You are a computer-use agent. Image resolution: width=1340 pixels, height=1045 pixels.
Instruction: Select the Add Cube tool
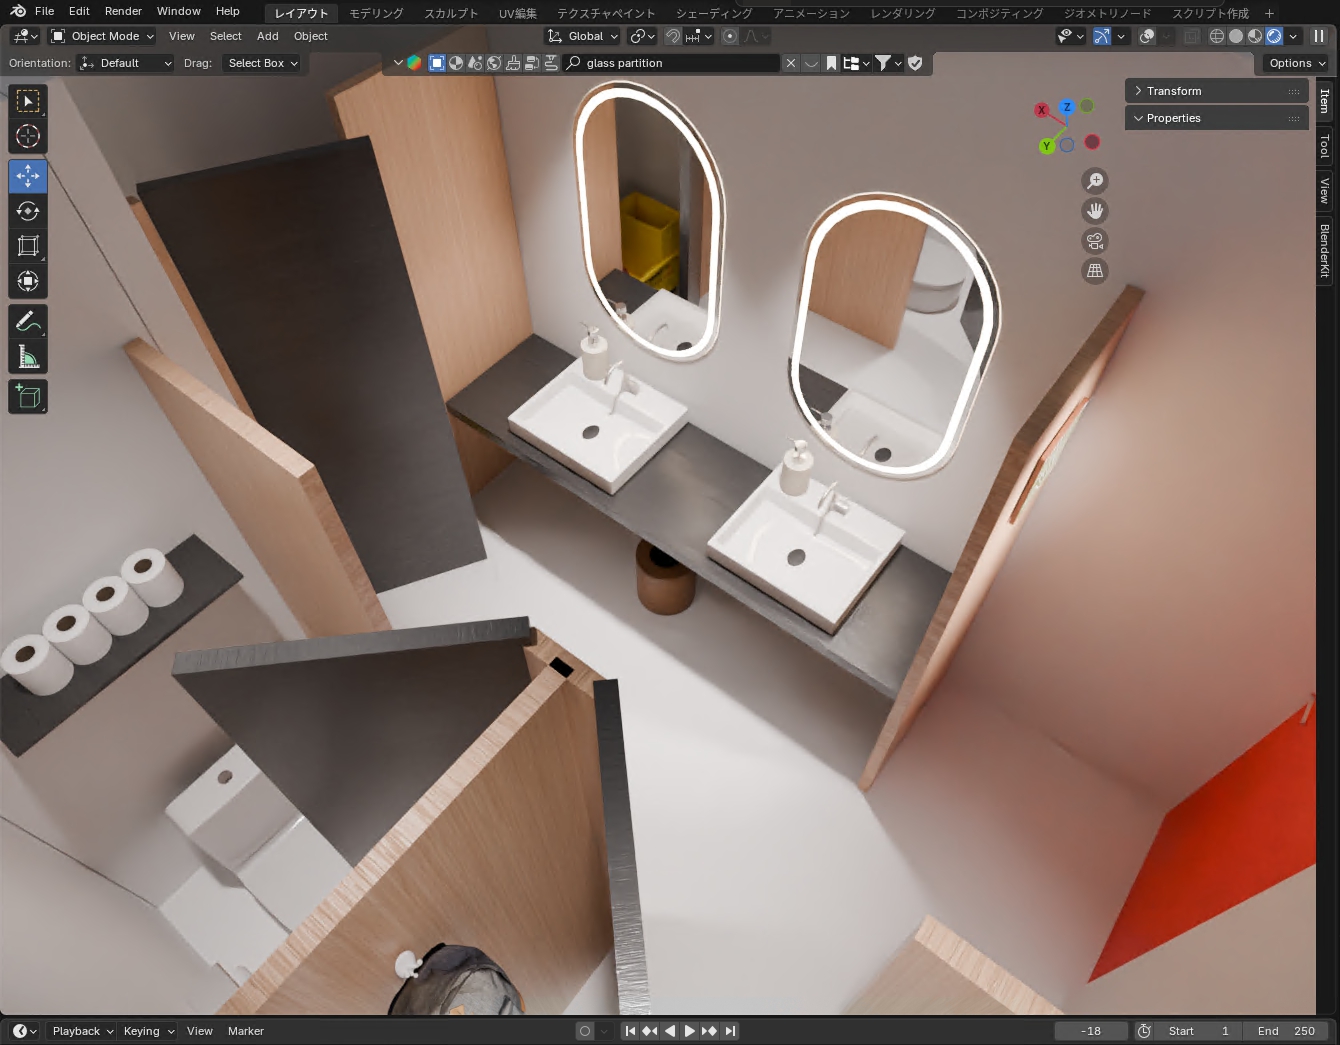click(28, 397)
